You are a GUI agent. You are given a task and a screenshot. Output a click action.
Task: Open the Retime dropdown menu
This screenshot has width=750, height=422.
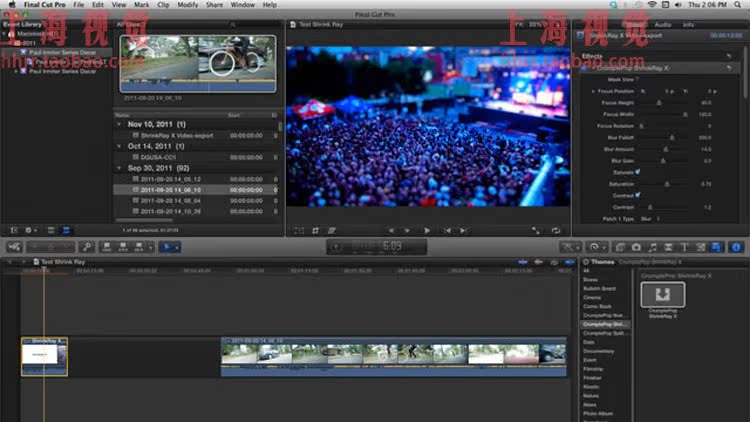pos(597,247)
